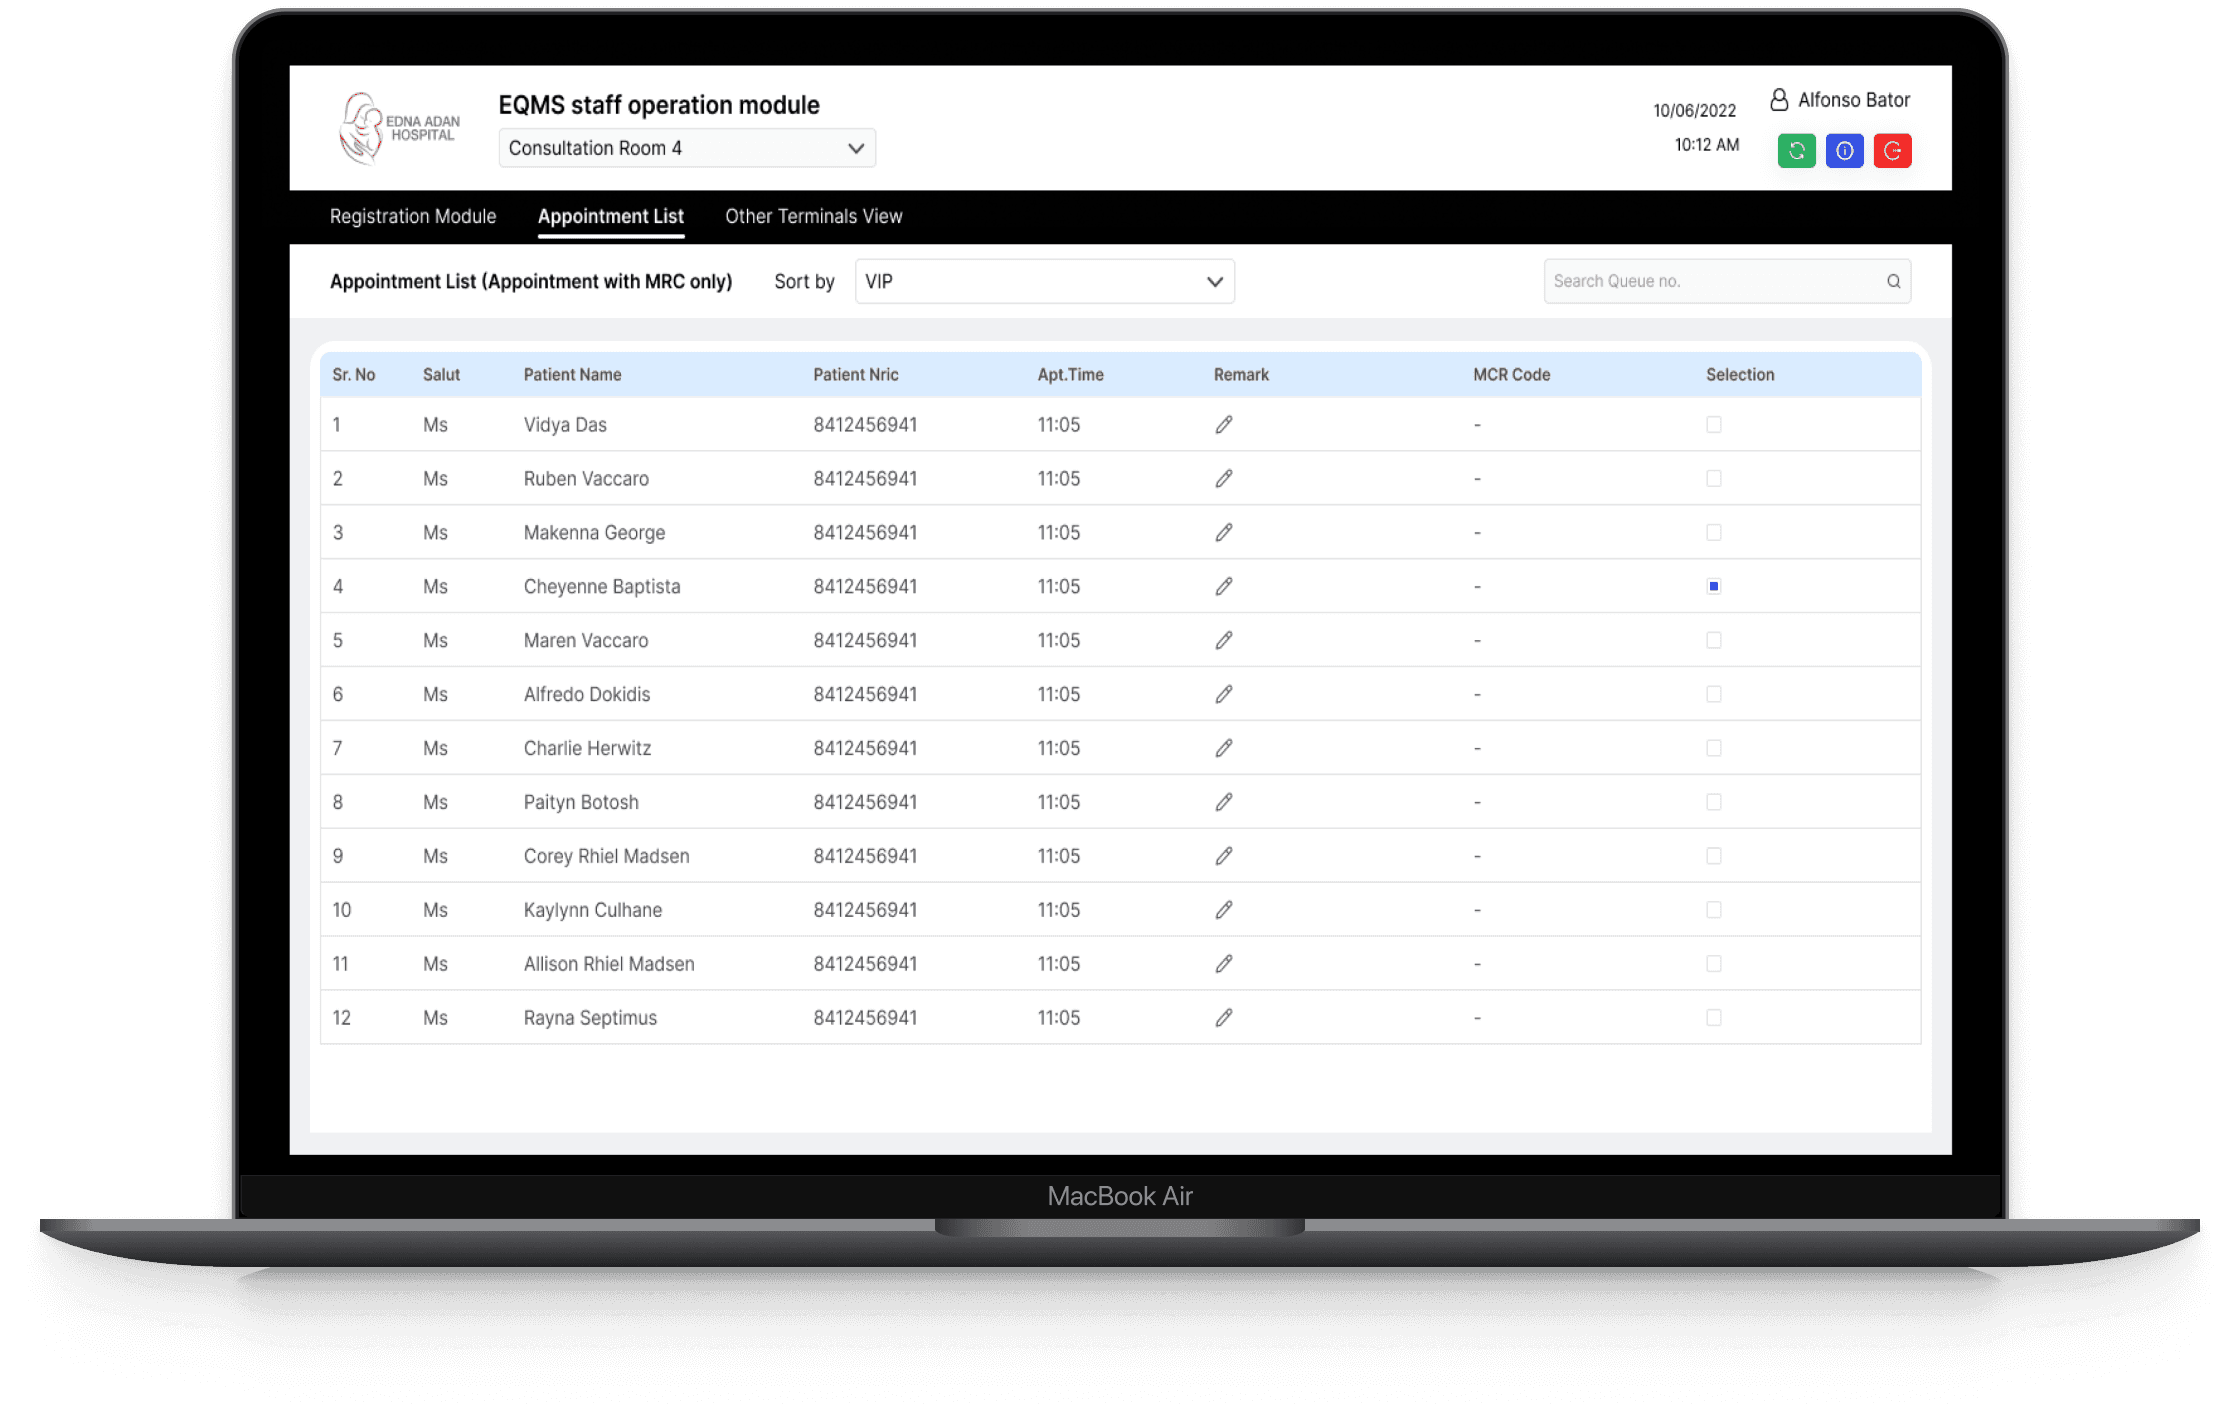2240x1426 pixels.
Task: Click the green refresh icon button
Action: point(1796,151)
